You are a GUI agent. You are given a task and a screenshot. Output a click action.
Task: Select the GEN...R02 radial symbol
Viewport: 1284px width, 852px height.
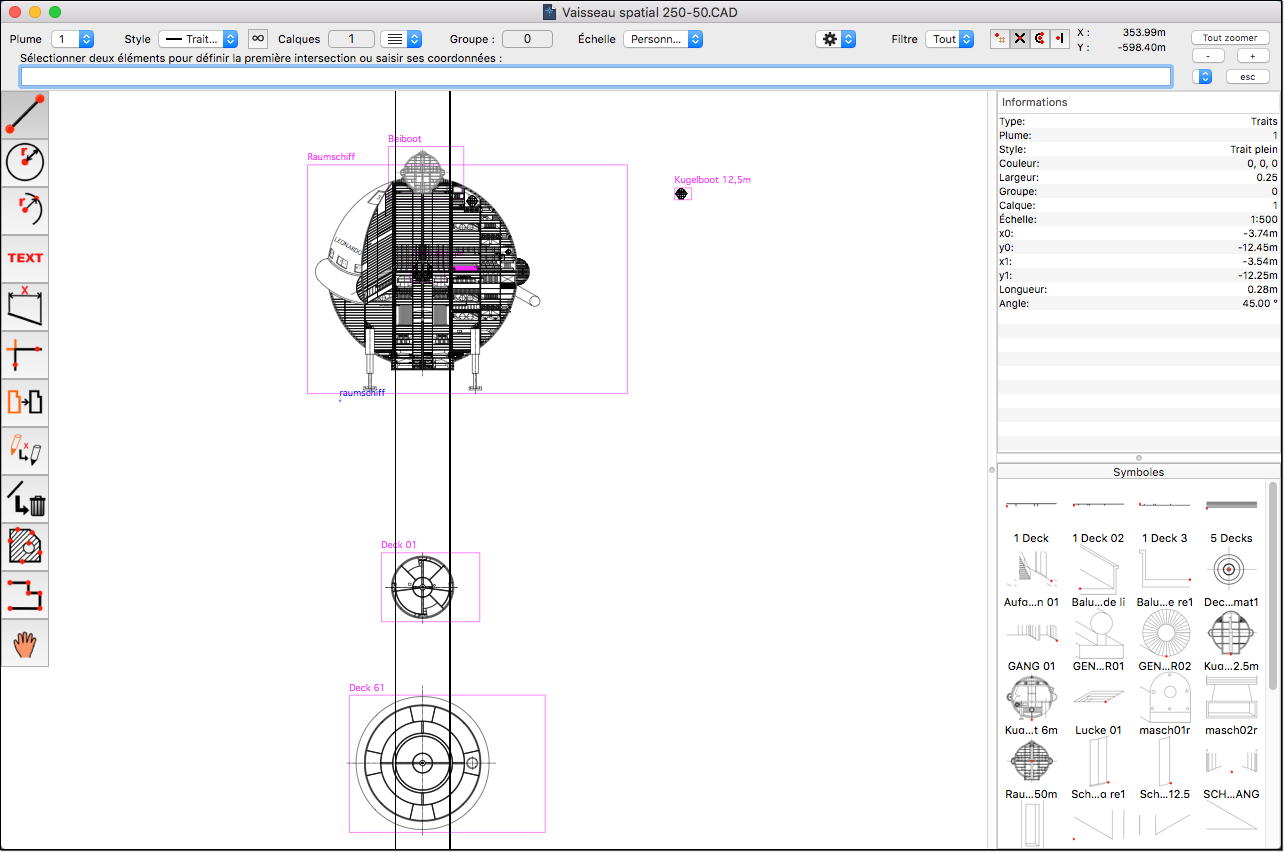1165,640
